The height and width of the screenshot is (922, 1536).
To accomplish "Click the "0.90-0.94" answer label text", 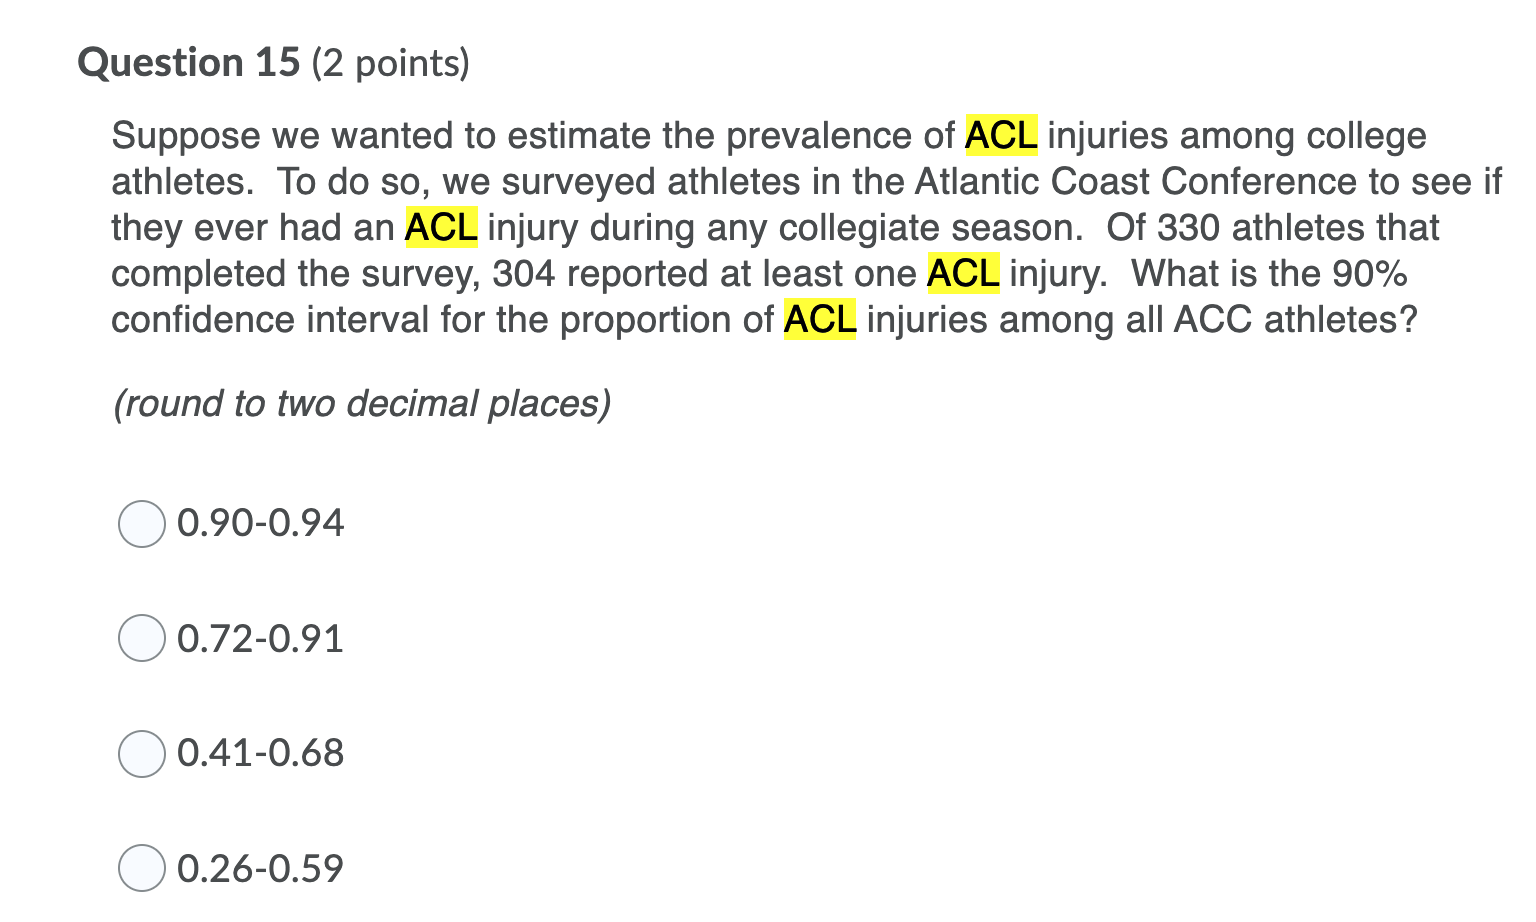I will (260, 523).
